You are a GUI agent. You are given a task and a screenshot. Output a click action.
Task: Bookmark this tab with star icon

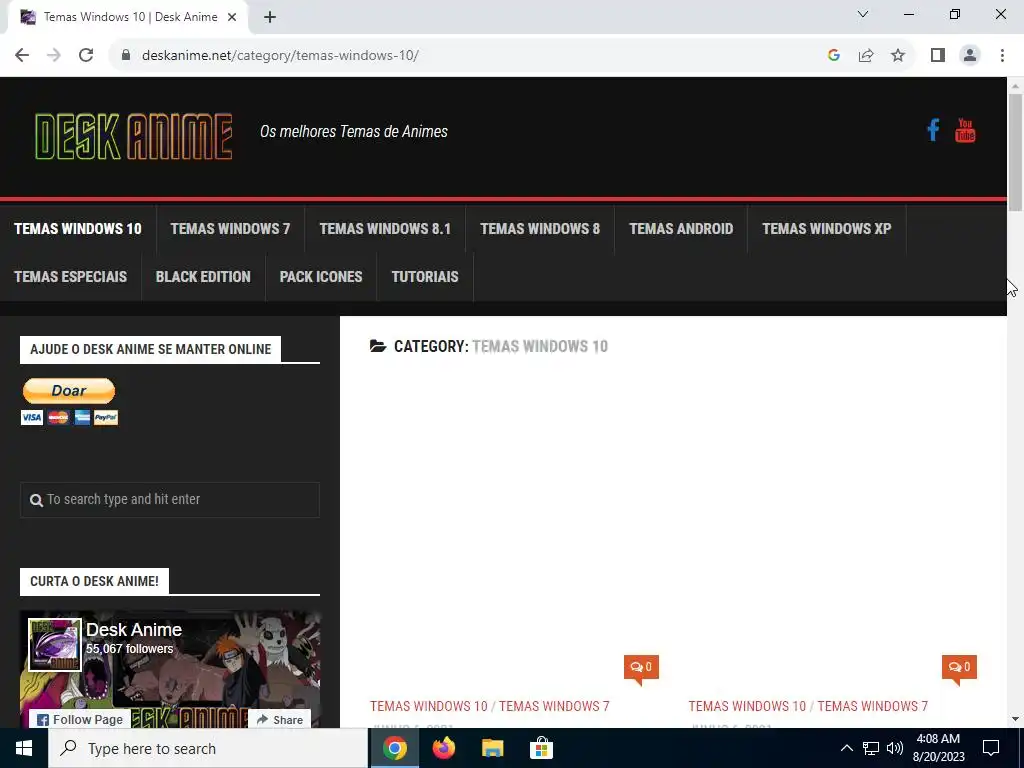tap(898, 55)
